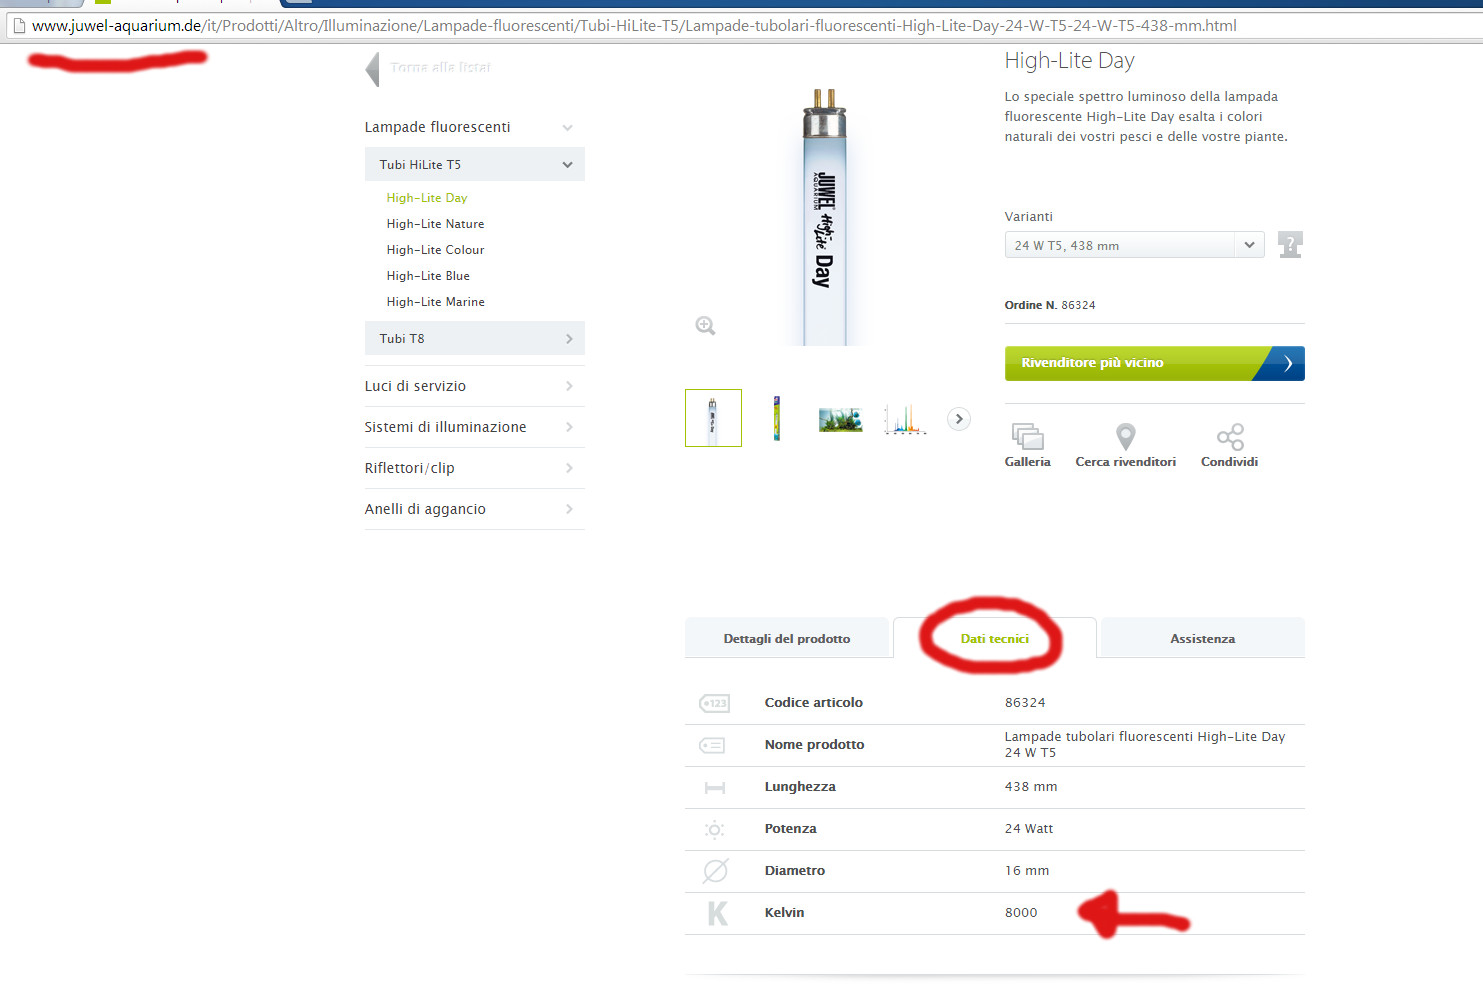Viewport: 1483px width, 999px height.
Task: Click the Lunghezza length icon
Action: click(714, 788)
